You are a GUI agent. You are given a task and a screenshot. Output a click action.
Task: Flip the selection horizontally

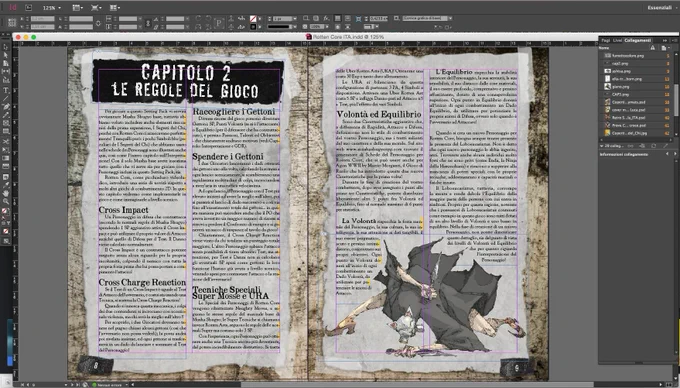click(198, 26)
